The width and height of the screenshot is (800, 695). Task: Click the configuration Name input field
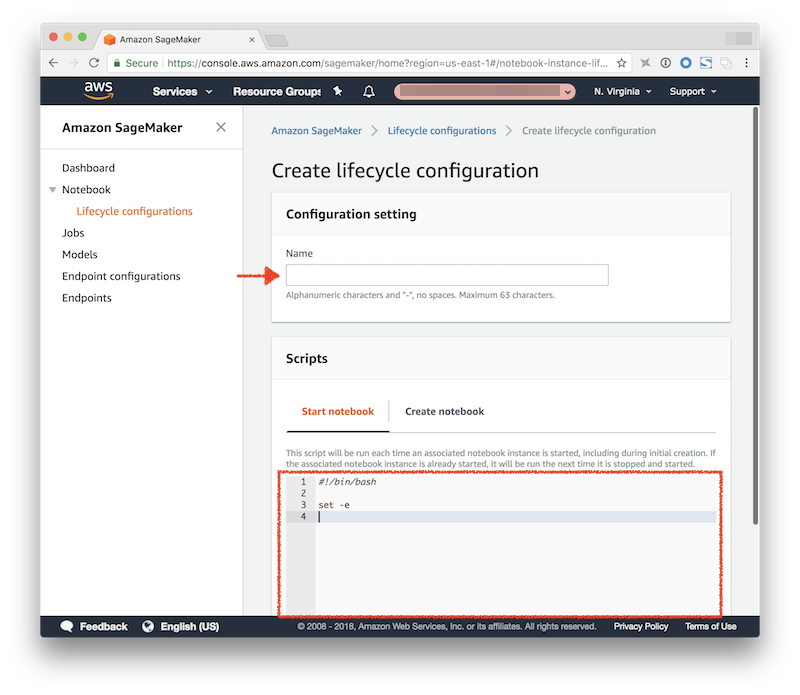pos(447,275)
